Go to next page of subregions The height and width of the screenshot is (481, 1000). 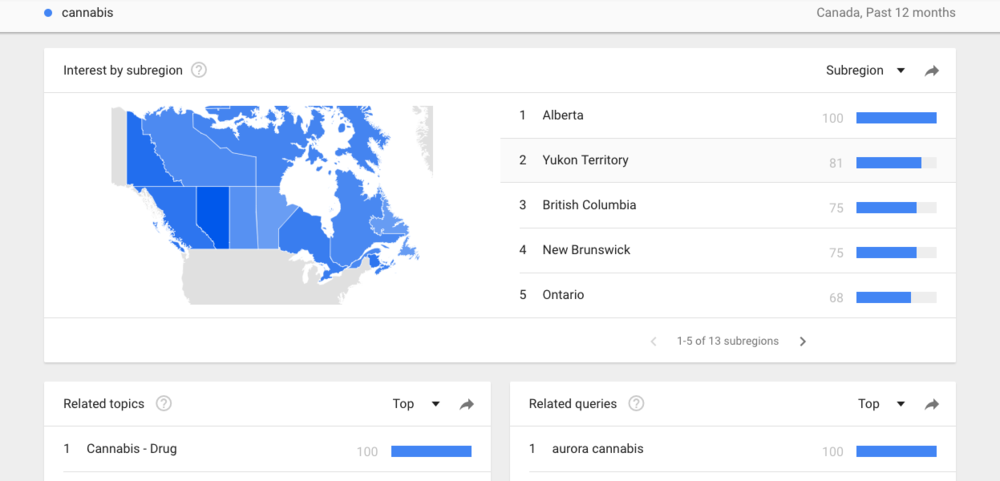(x=802, y=341)
